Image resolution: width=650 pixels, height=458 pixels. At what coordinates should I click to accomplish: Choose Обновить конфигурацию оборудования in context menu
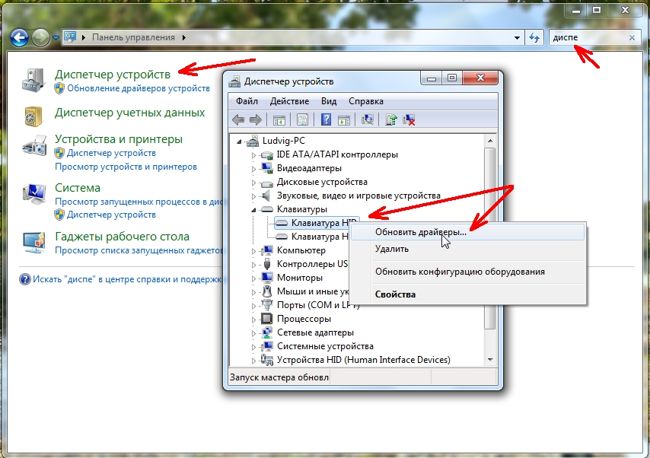[x=468, y=272]
